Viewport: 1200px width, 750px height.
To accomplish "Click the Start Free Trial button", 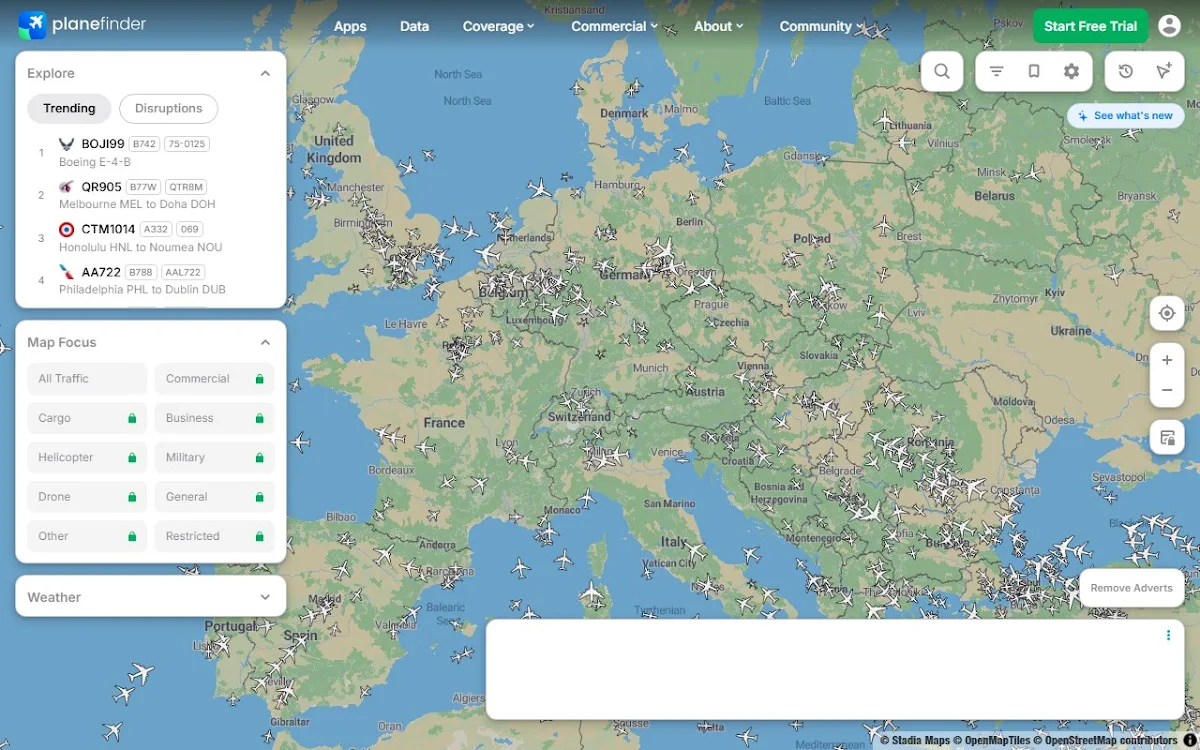I will coord(1090,26).
